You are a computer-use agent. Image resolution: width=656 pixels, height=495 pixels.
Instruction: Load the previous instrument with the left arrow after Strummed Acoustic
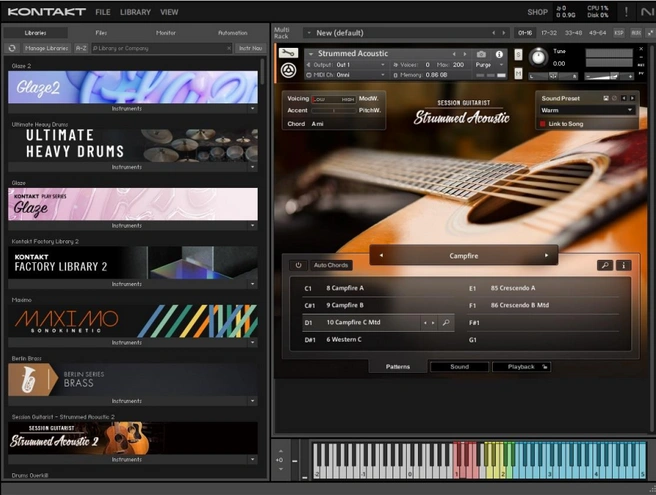454,54
